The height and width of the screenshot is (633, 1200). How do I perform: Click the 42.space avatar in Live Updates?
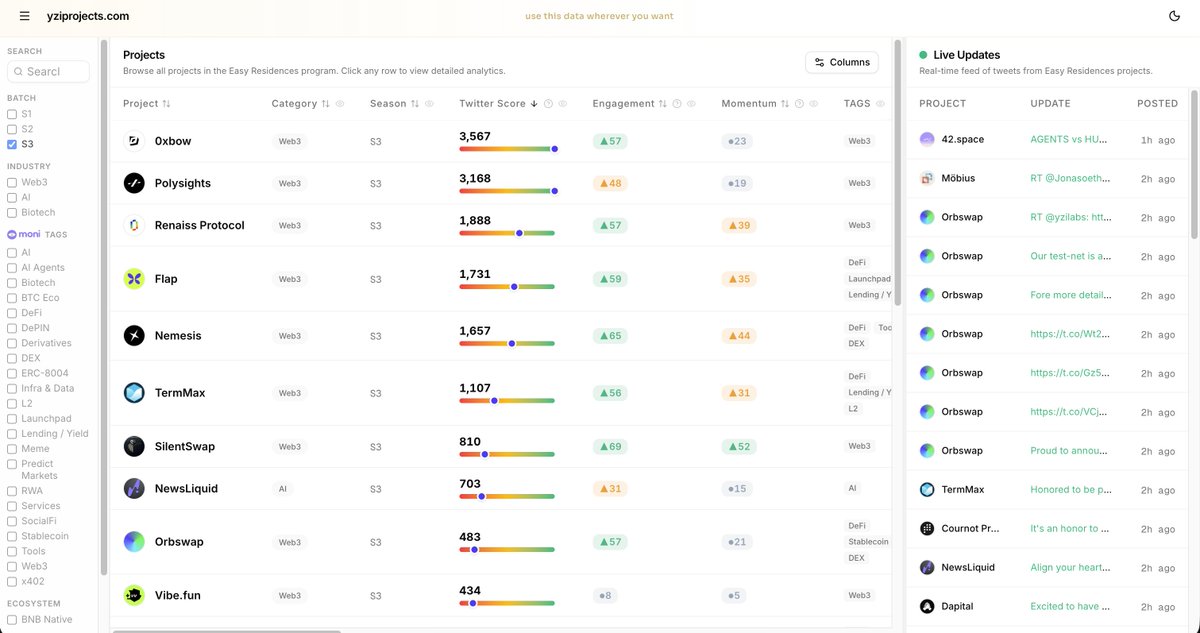point(927,139)
